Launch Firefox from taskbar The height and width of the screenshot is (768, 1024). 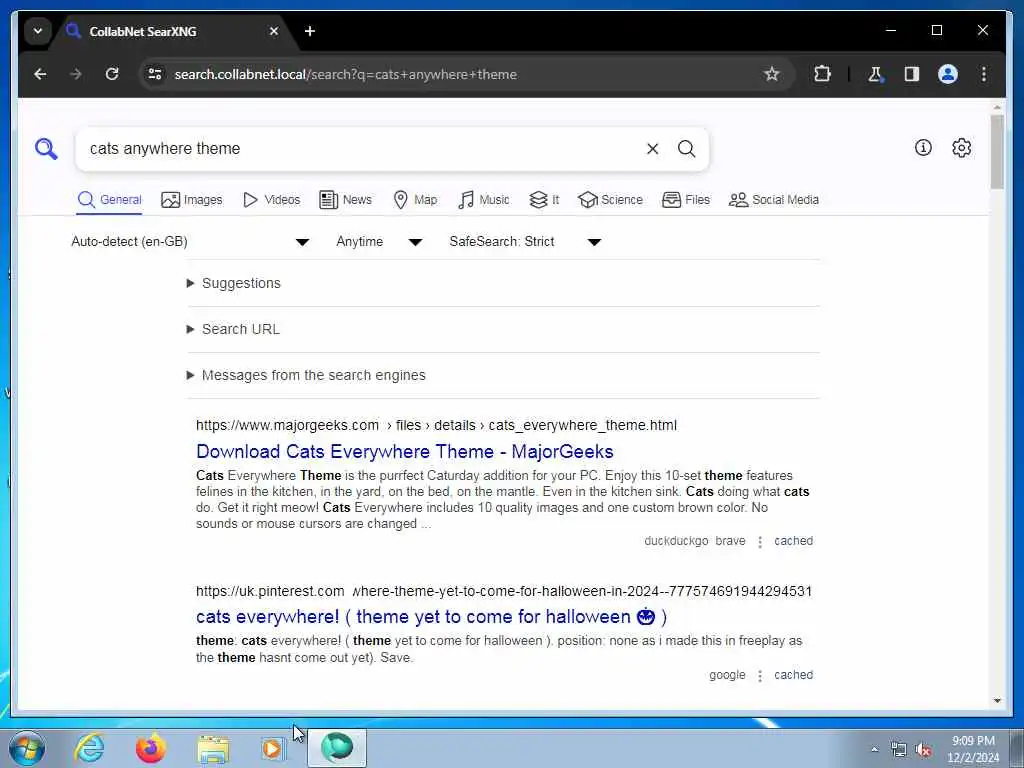click(151, 748)
